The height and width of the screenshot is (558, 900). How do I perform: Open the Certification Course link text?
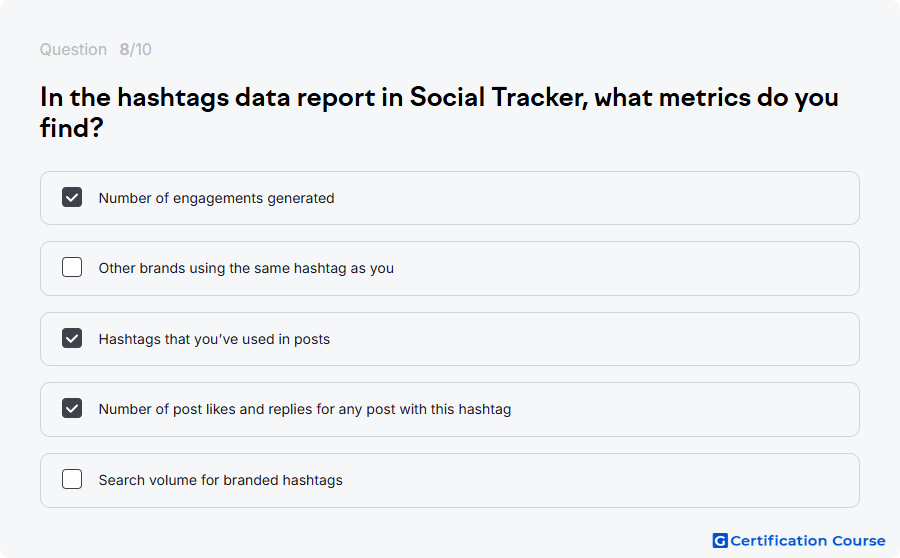[808, 541]
